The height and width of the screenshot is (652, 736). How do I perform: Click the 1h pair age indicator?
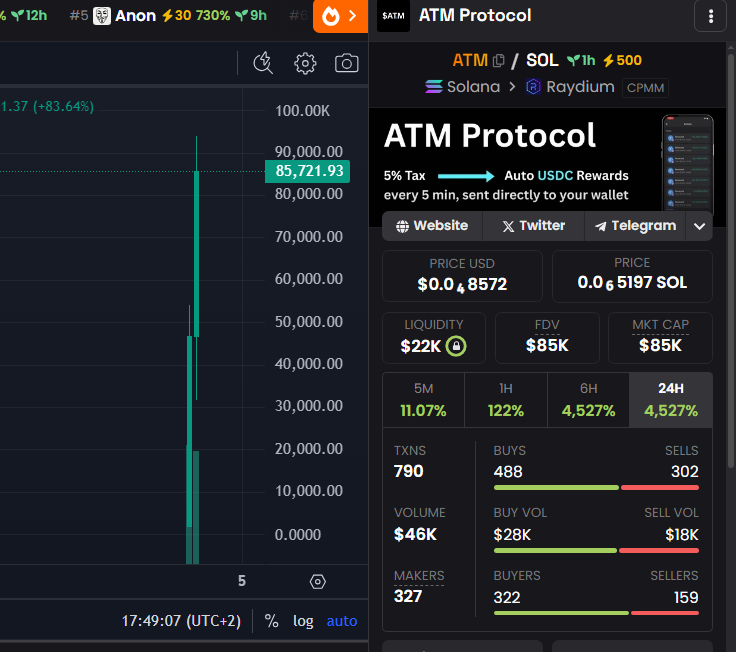pyautogui.click(x=581, y=61)
